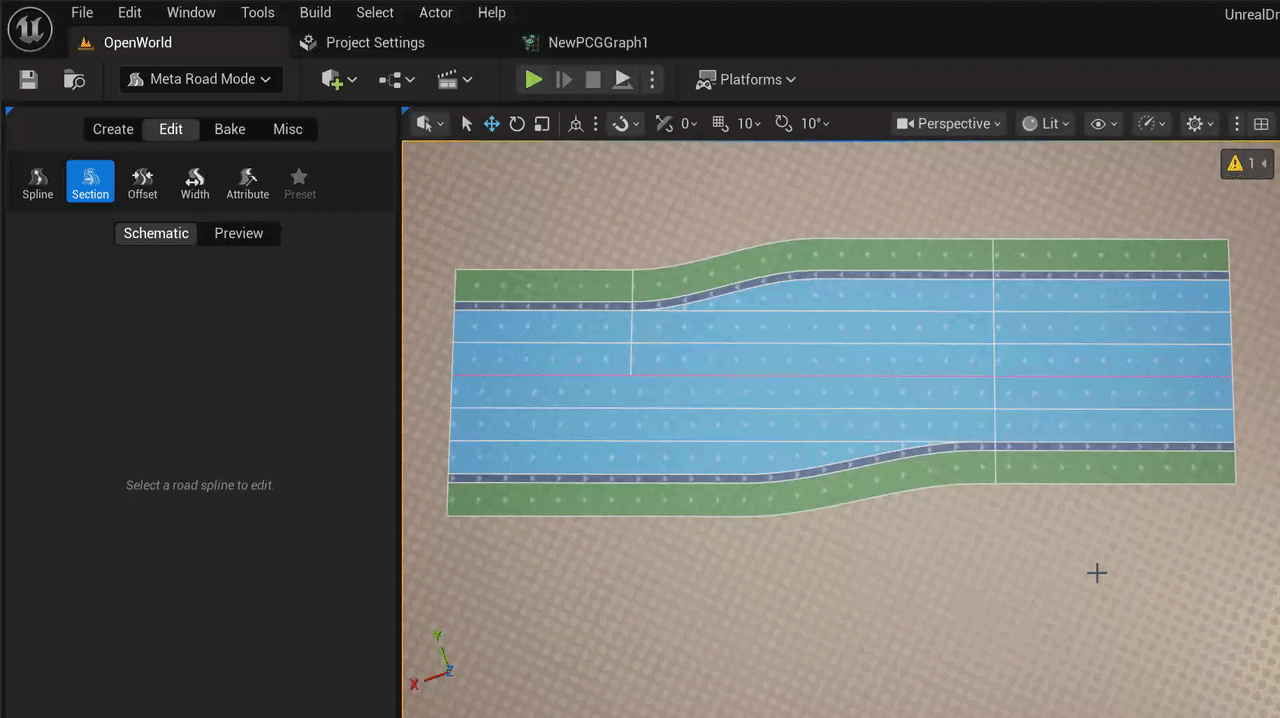Viewport: 1280px width, 718px height.
Task: Select the Section edit tool
Action: coord(90,183)
